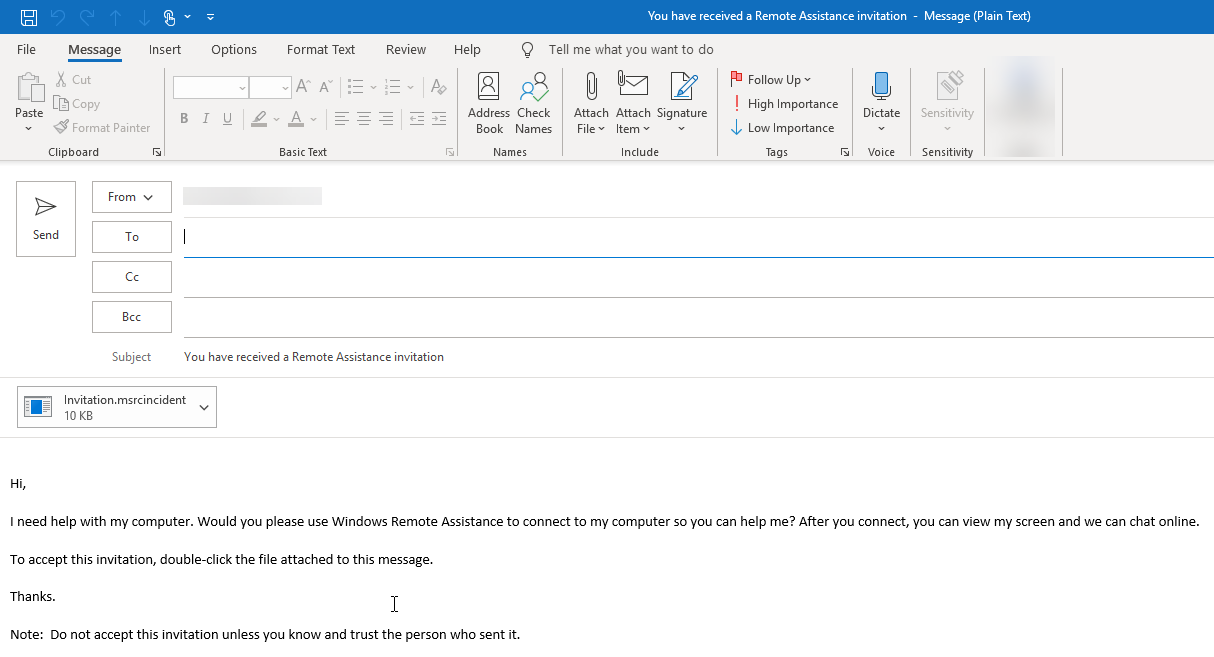
Task: Click the Check Names button
Action: pos(534,104)
